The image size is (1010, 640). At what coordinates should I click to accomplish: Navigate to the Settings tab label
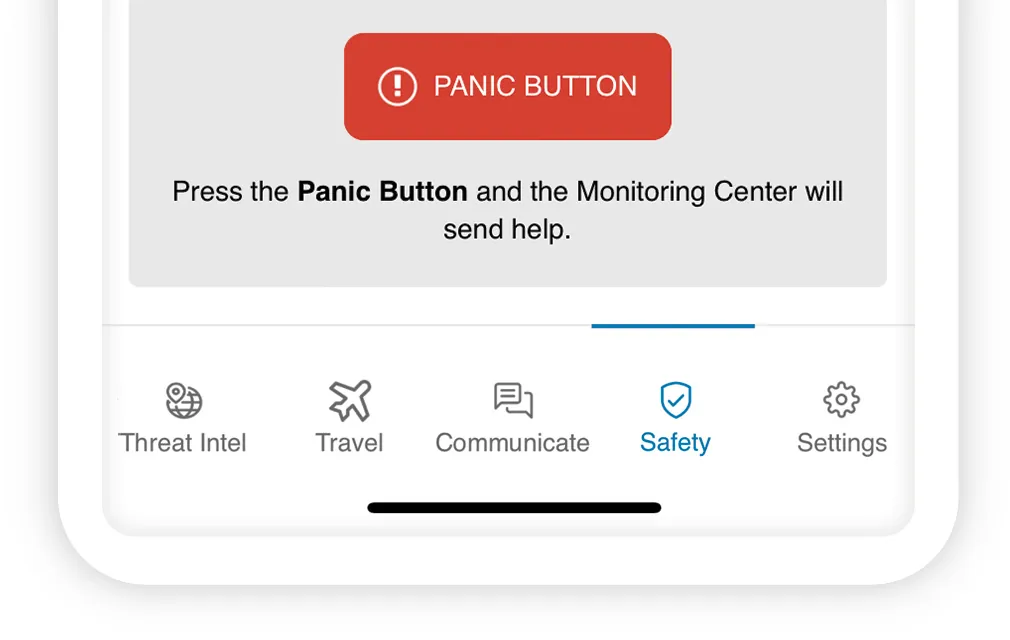tap(841, 443)
